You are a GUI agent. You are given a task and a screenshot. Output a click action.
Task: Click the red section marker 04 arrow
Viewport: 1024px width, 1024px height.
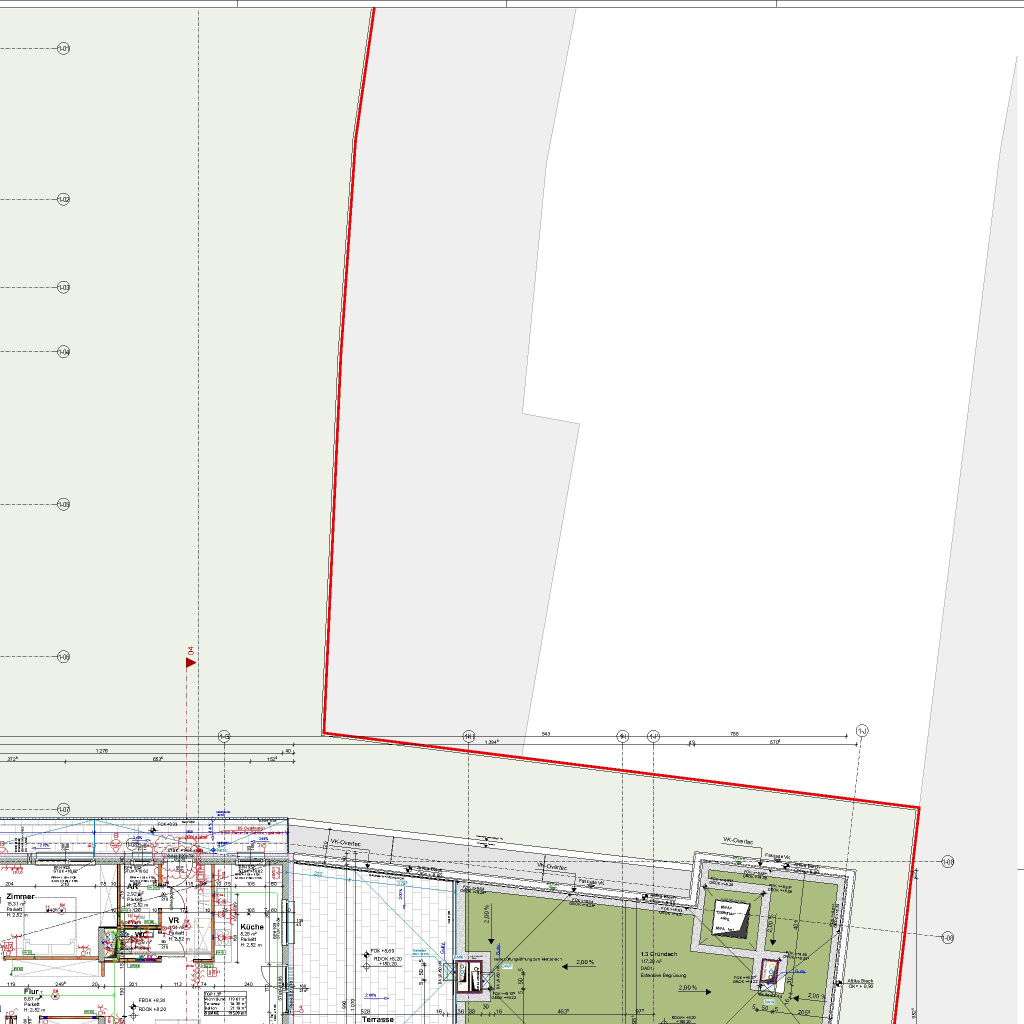[x=190, y=661]
